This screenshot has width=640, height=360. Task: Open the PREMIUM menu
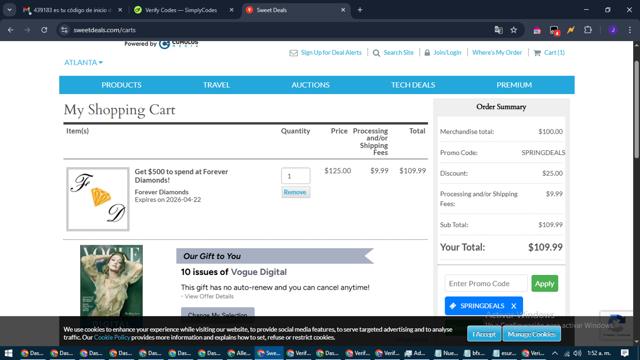pyautogui.click(x=514, y=85)
